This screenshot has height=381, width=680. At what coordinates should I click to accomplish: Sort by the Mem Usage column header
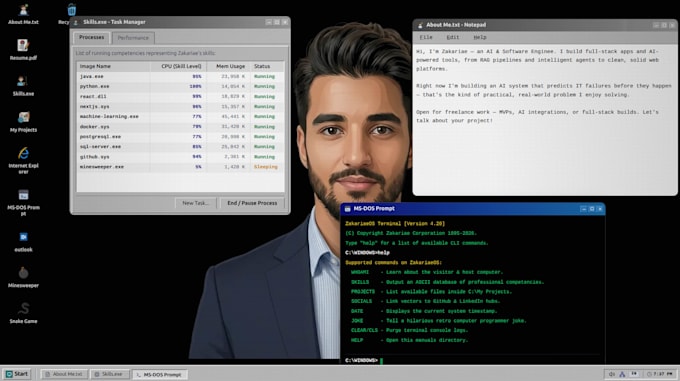(x=228, y=66)
